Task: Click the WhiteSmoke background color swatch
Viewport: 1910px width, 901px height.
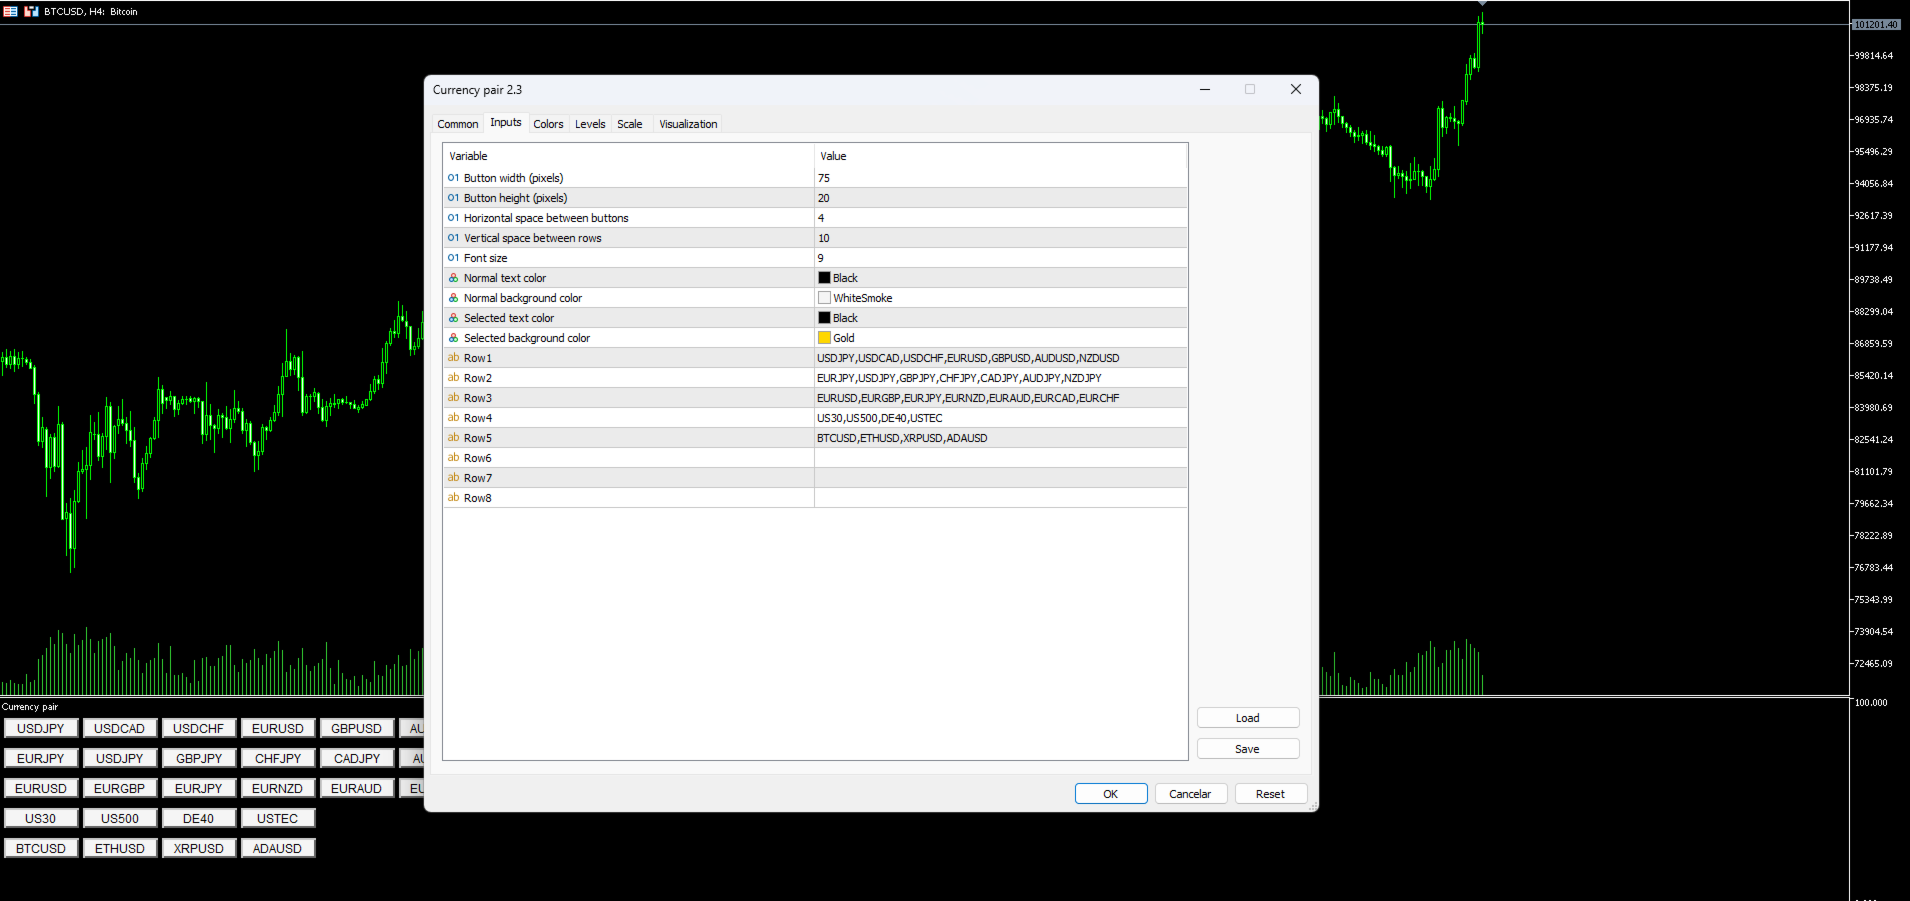Action: 825,298
